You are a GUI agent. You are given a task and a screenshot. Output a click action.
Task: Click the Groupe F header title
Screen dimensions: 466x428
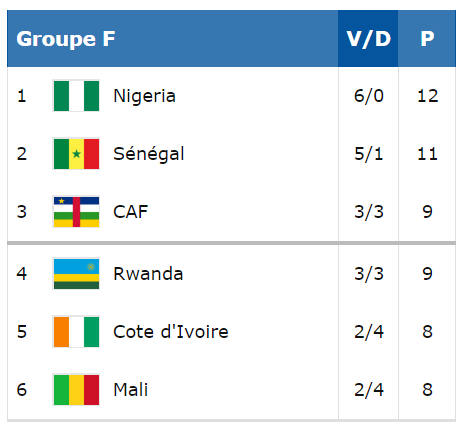66,39
